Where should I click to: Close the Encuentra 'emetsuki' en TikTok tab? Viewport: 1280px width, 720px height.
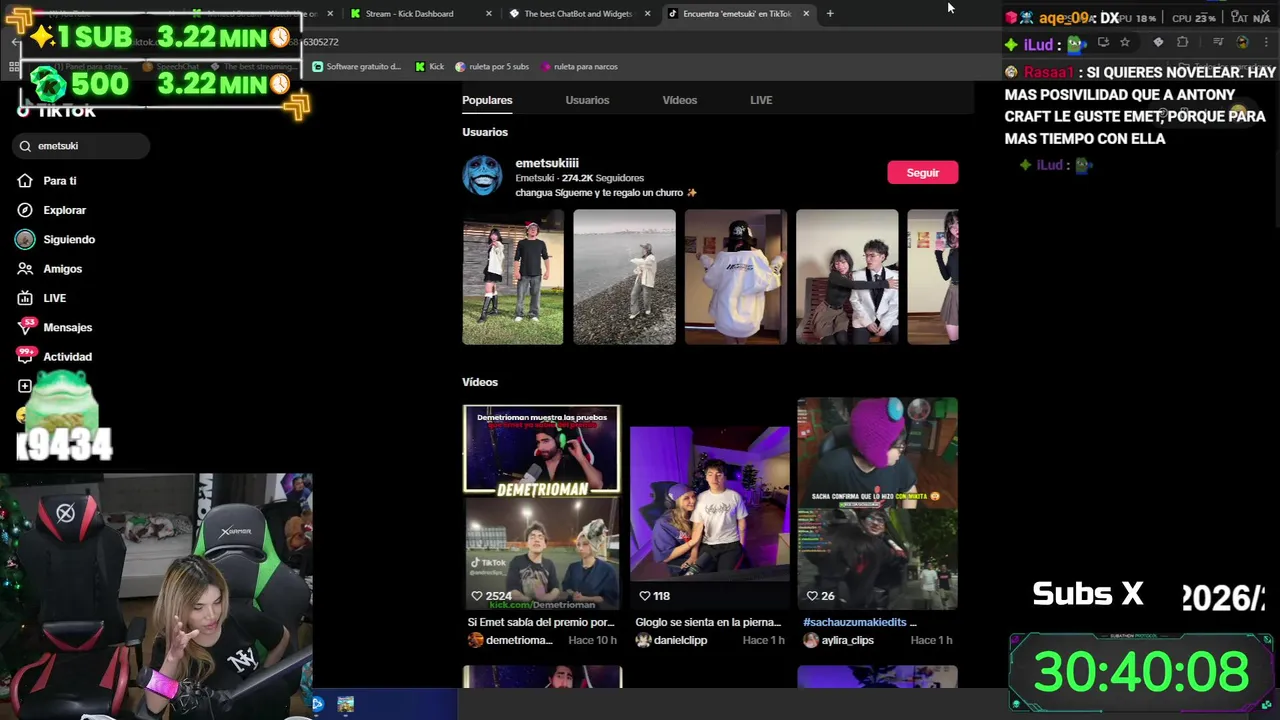[806, 14]
